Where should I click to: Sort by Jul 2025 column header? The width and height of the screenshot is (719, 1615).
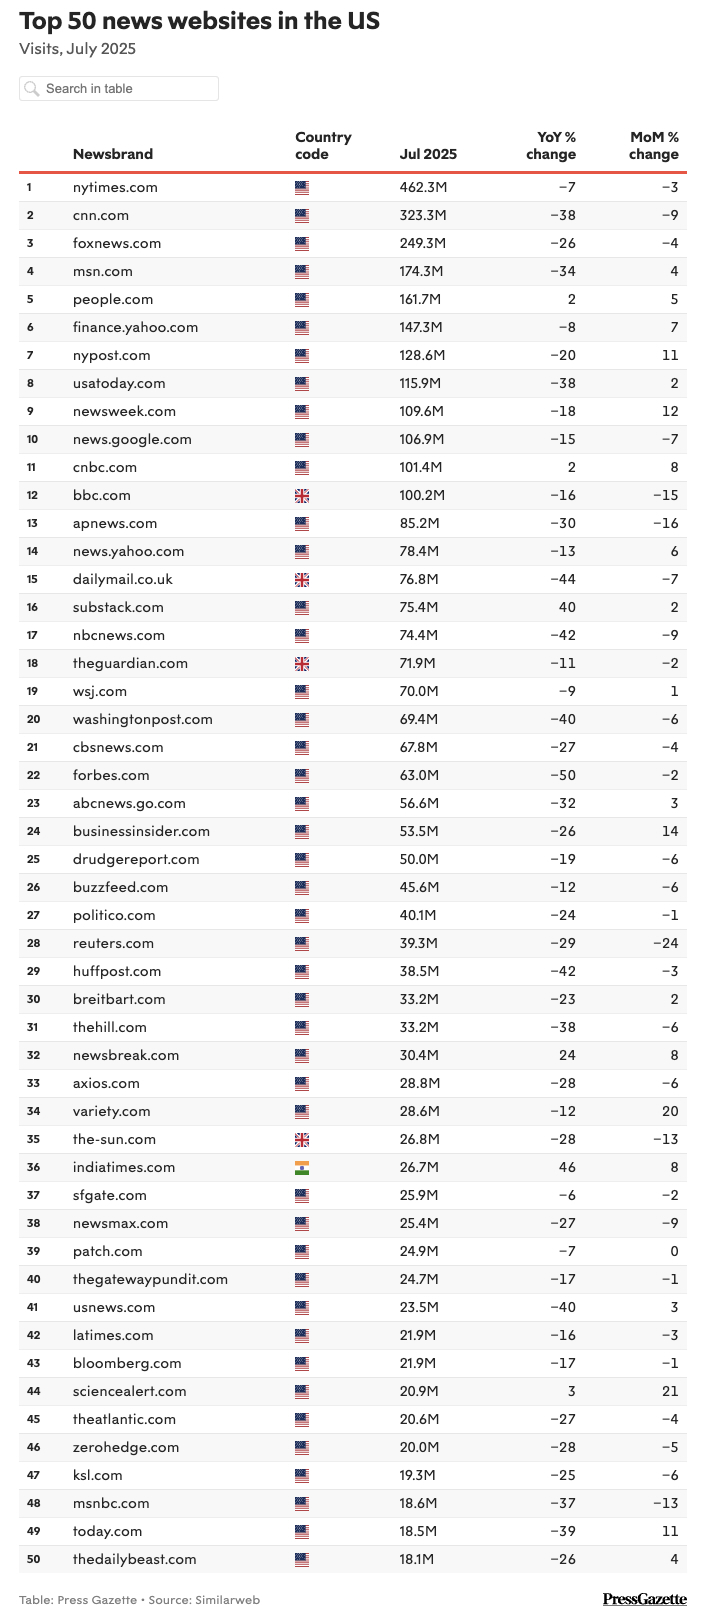pos(428,154)
